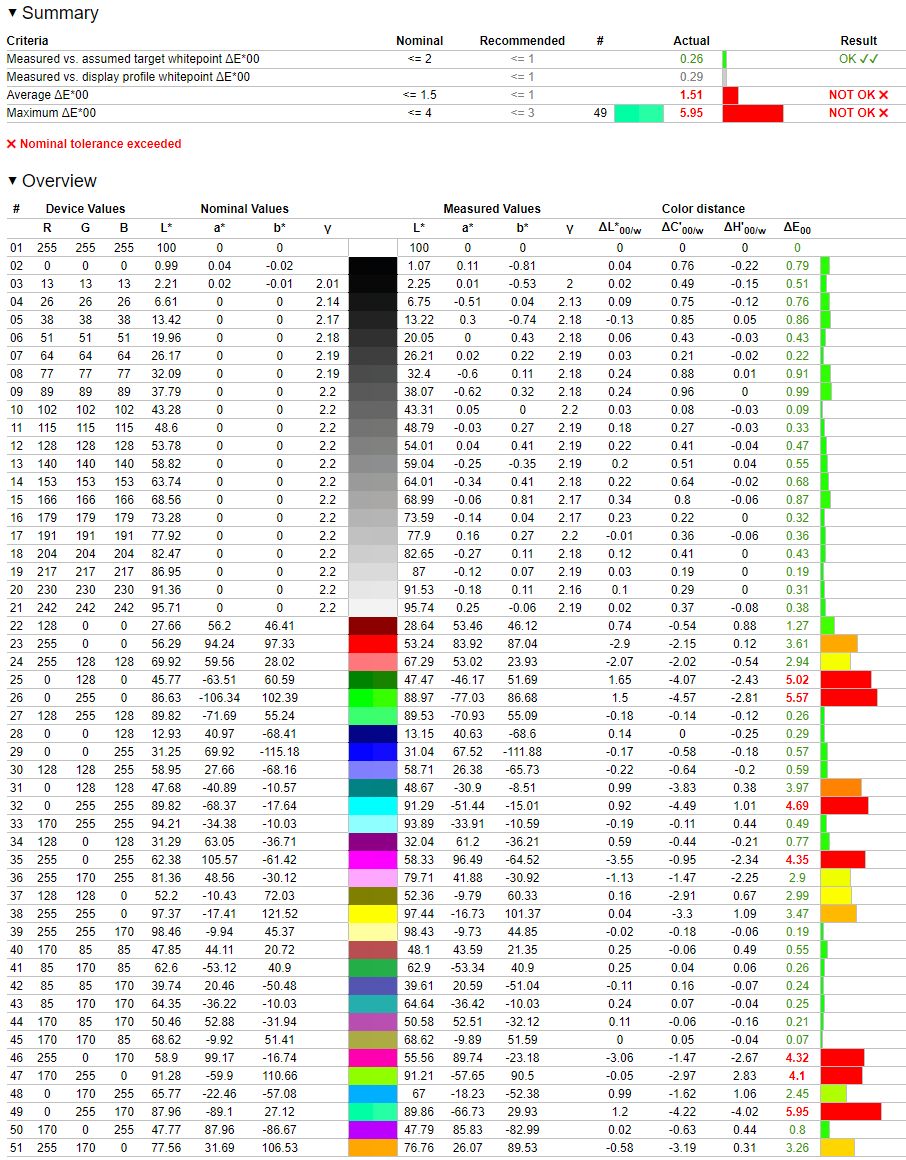Click the orange ΔE bar in row 23
906x1160 pixels.
pyautogui.click(x=839, y=644)
